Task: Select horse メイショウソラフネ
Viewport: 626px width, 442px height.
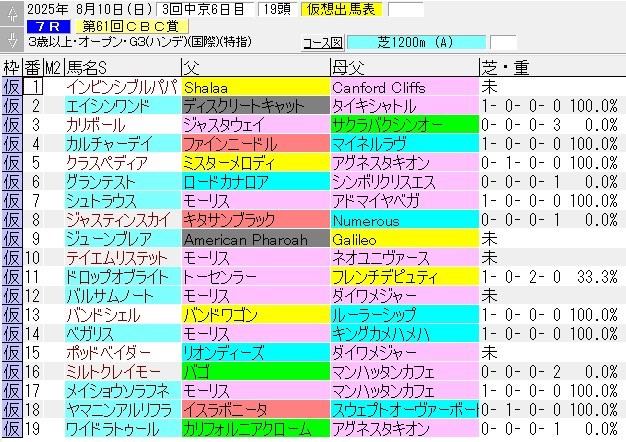Action: (123, 390)
